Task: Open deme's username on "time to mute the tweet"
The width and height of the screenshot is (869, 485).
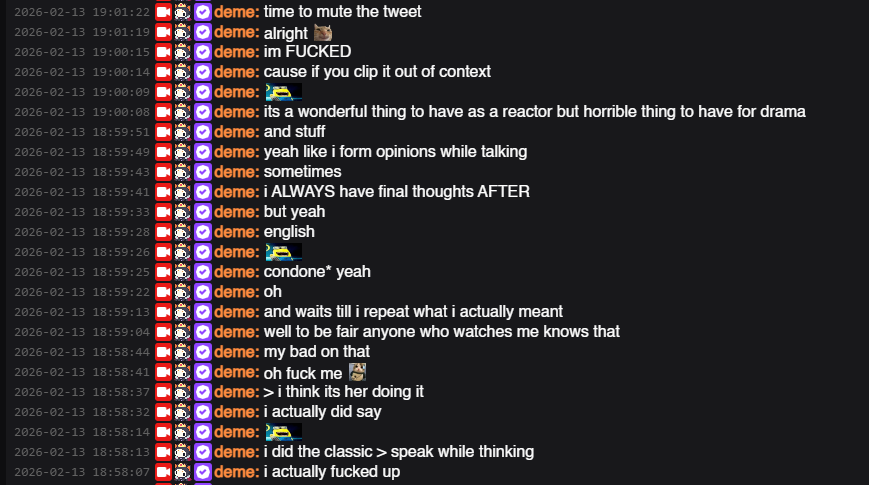Action: coord(237,12)
